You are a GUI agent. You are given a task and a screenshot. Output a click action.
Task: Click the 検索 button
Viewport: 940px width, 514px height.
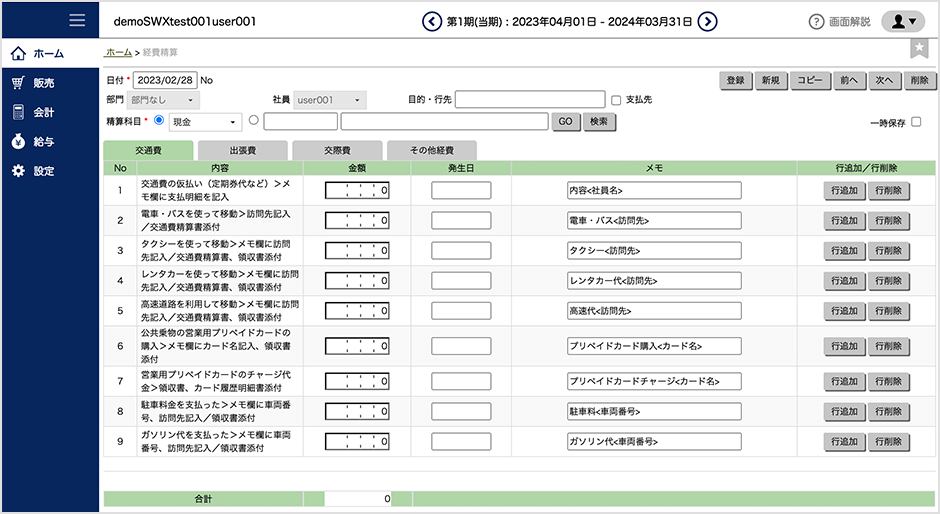(x=599, y=121)
